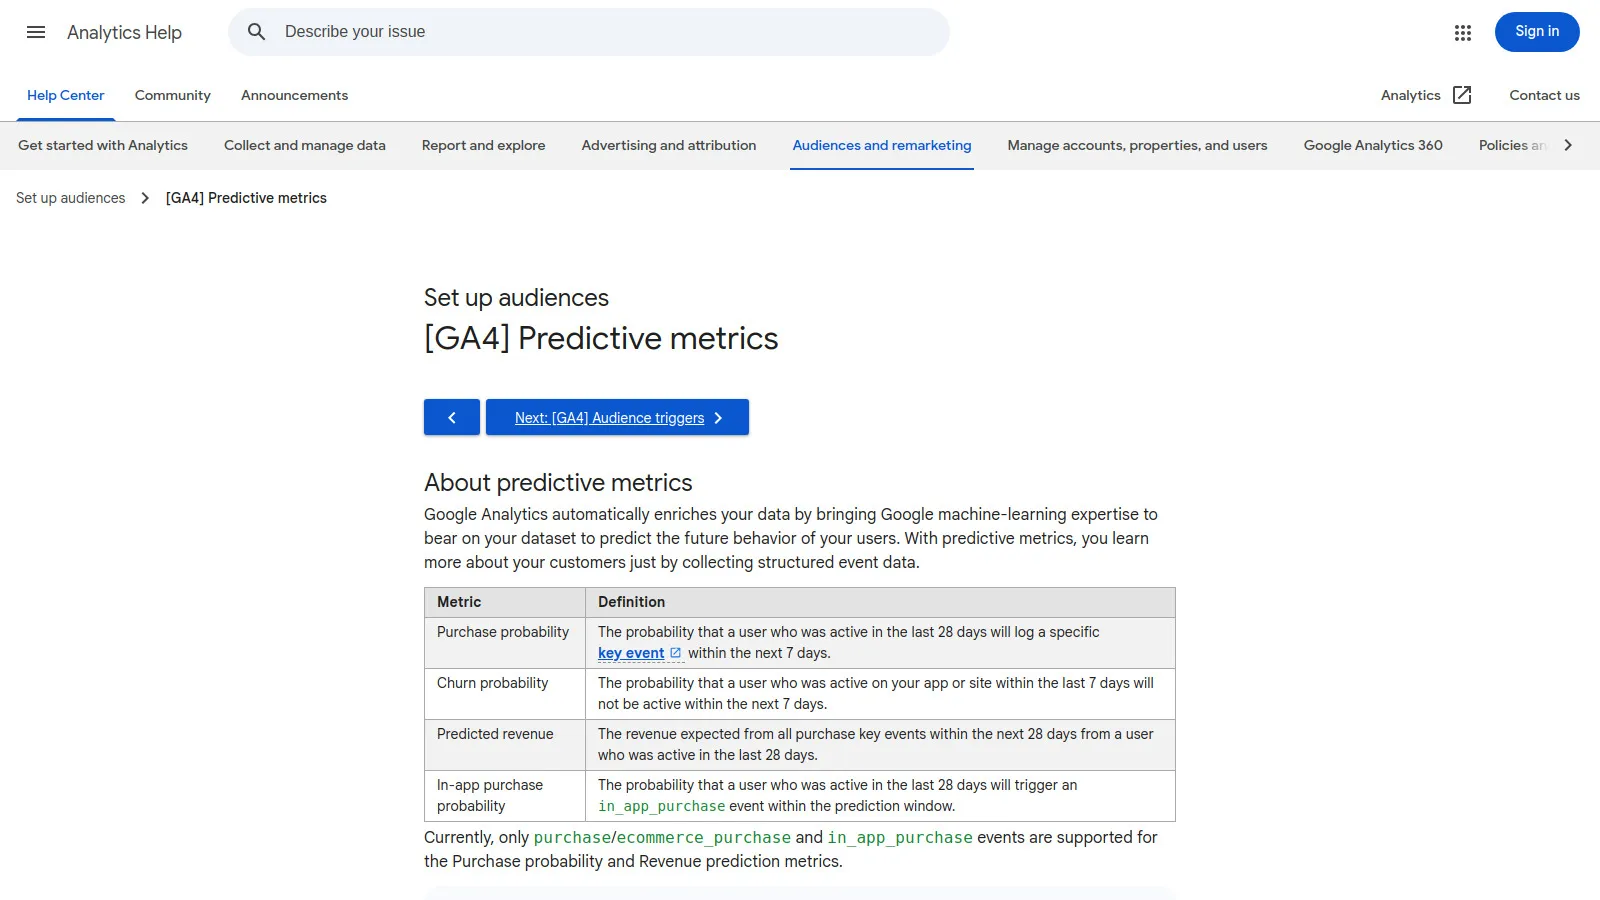The image size is (1600, 900).
Task: Open Audiences and remarketing category
Action: pos(881,145)
